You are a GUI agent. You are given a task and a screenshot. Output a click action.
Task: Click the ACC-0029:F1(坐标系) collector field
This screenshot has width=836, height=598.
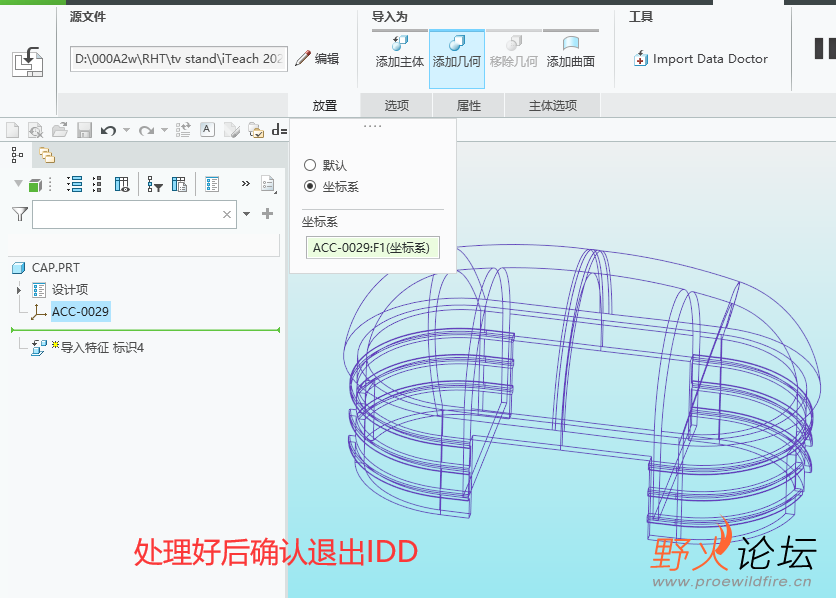pos(373,248)
